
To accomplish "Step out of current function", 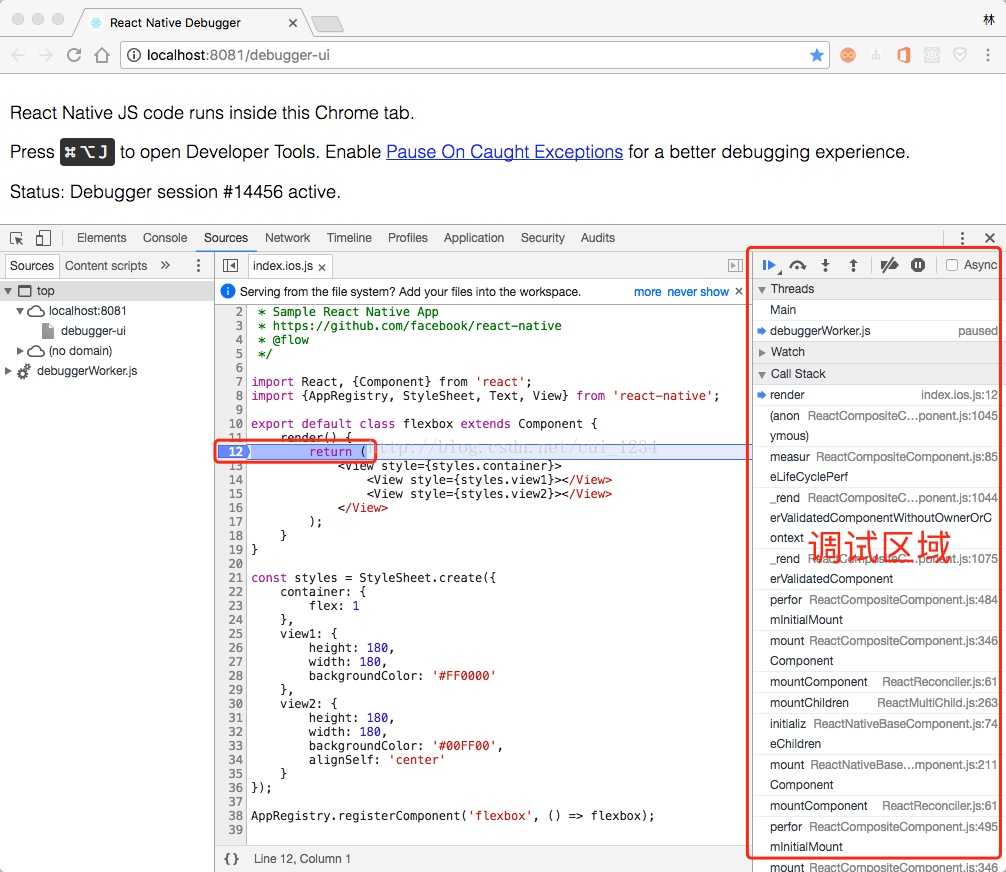I will tap(853, 265).
